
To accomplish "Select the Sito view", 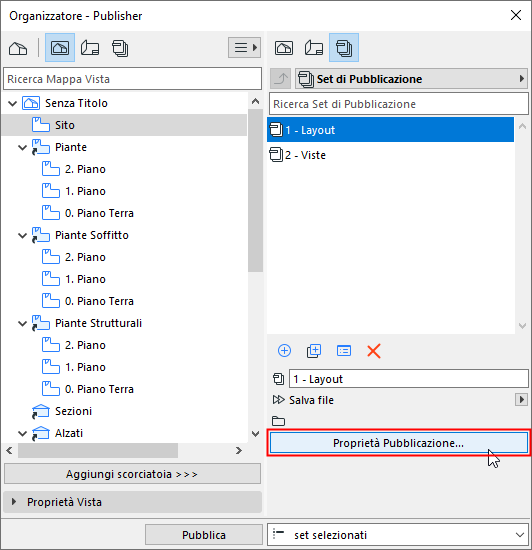I will coord(124,125).
